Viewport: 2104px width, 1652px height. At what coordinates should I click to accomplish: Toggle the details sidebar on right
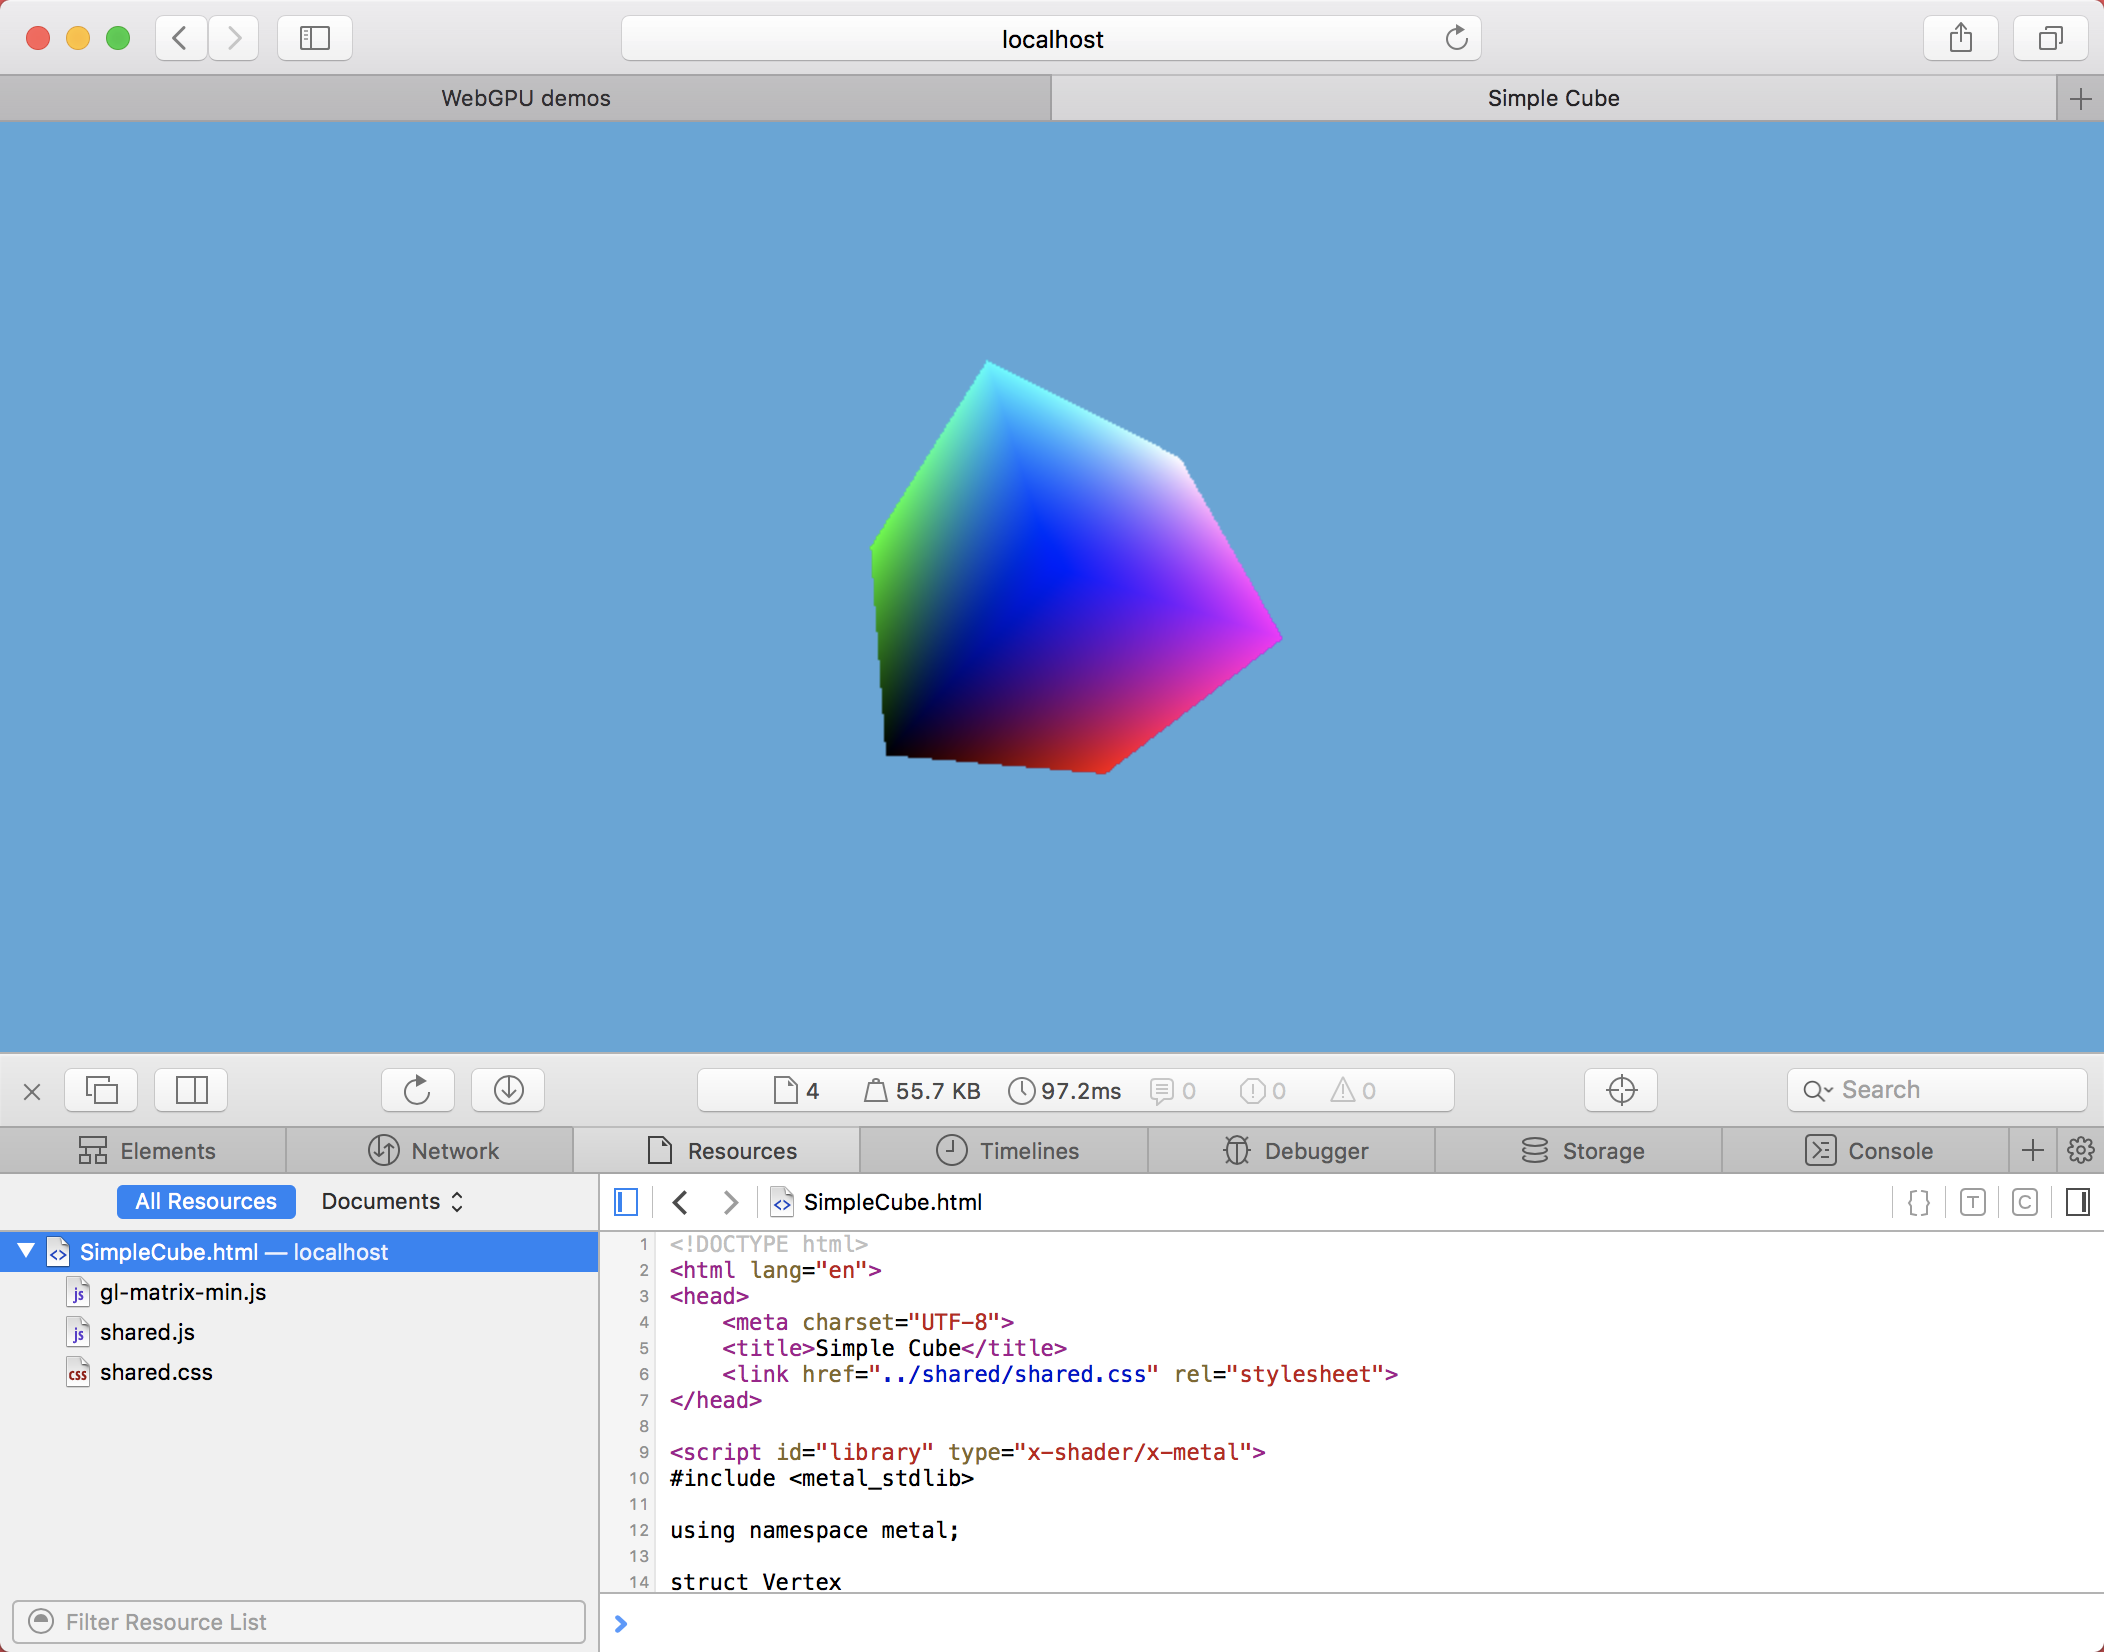click(x=2077, y=1202)
